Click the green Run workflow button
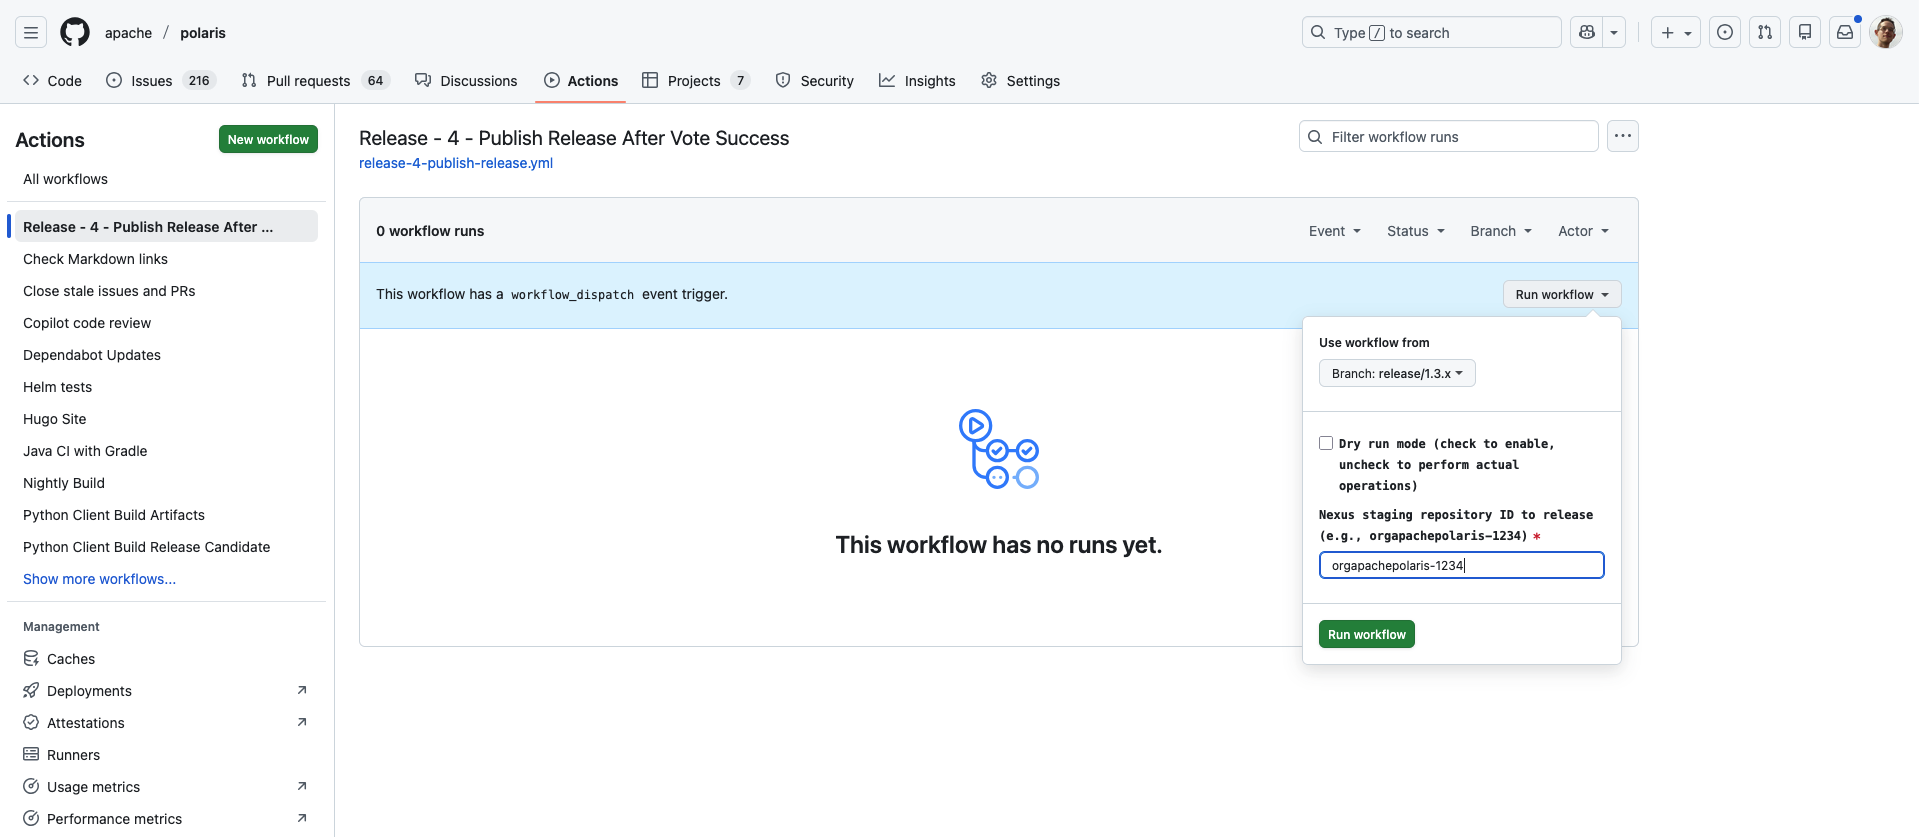 [1366, 634]
